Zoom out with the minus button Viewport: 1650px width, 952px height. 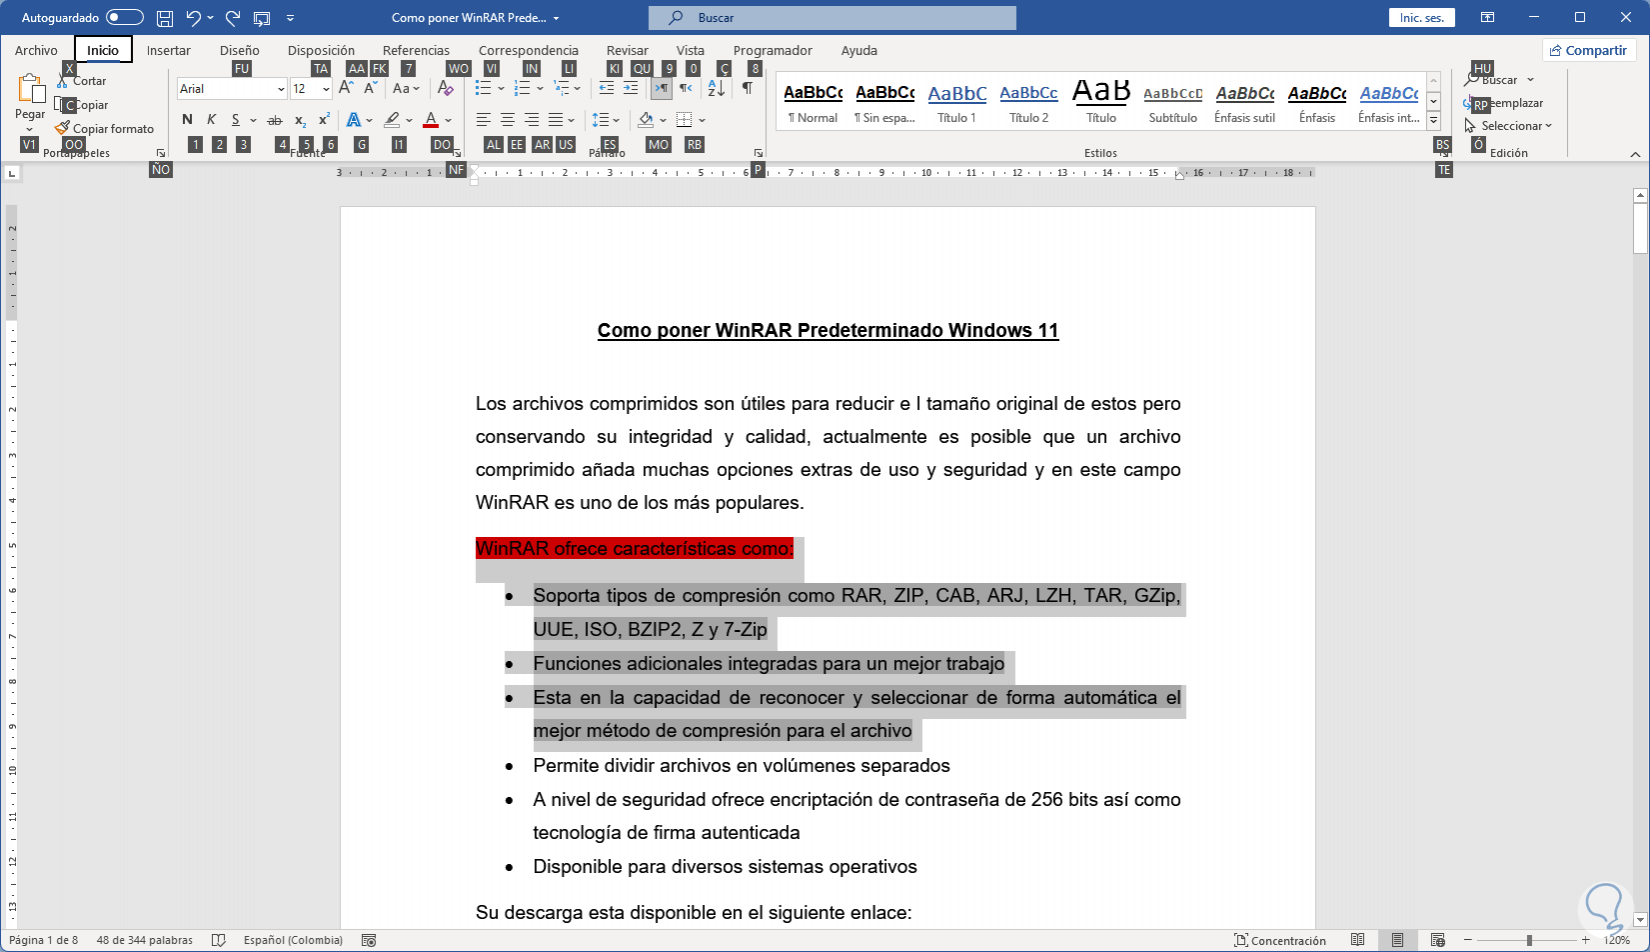1467,940
